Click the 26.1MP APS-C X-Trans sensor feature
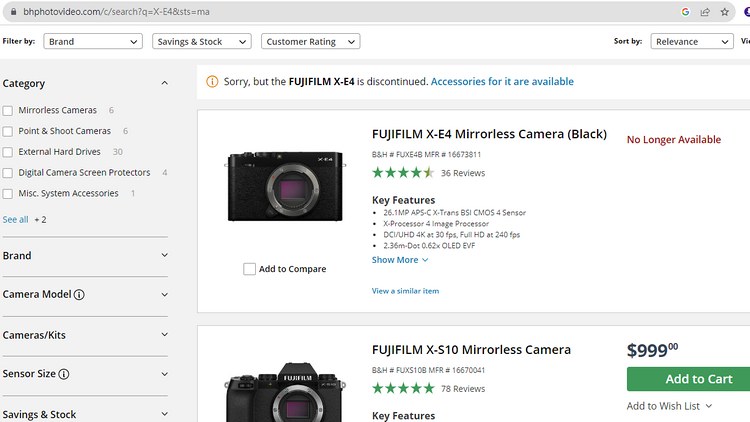This screenshot has width=750, height=422. tap(454, 213)
